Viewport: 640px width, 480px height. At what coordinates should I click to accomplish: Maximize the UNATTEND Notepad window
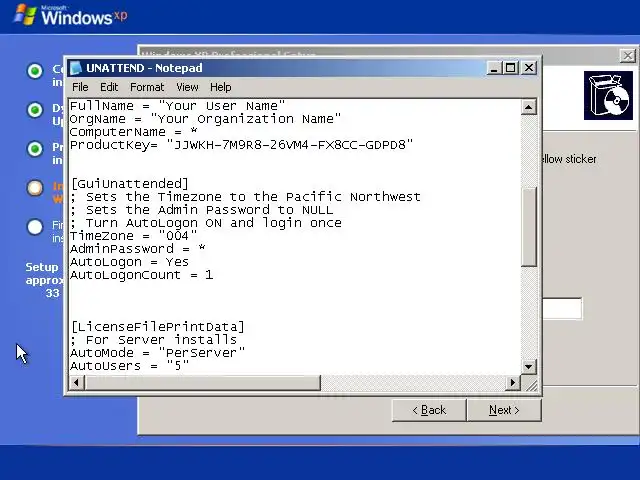pos(511,68)
